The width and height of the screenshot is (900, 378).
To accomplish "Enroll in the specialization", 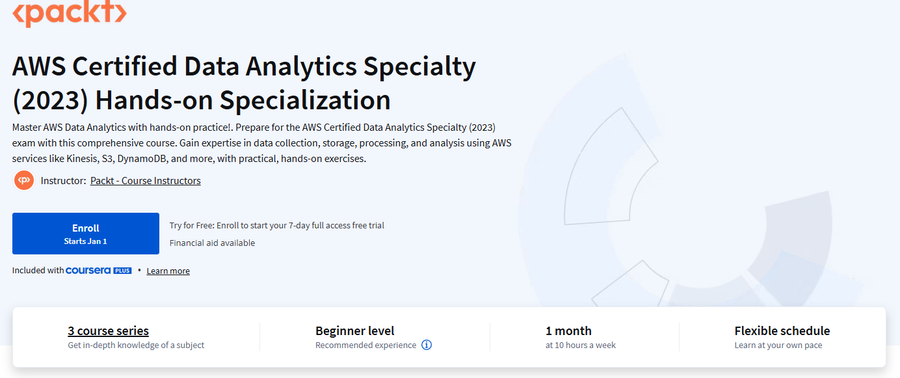I will [86, 233].
